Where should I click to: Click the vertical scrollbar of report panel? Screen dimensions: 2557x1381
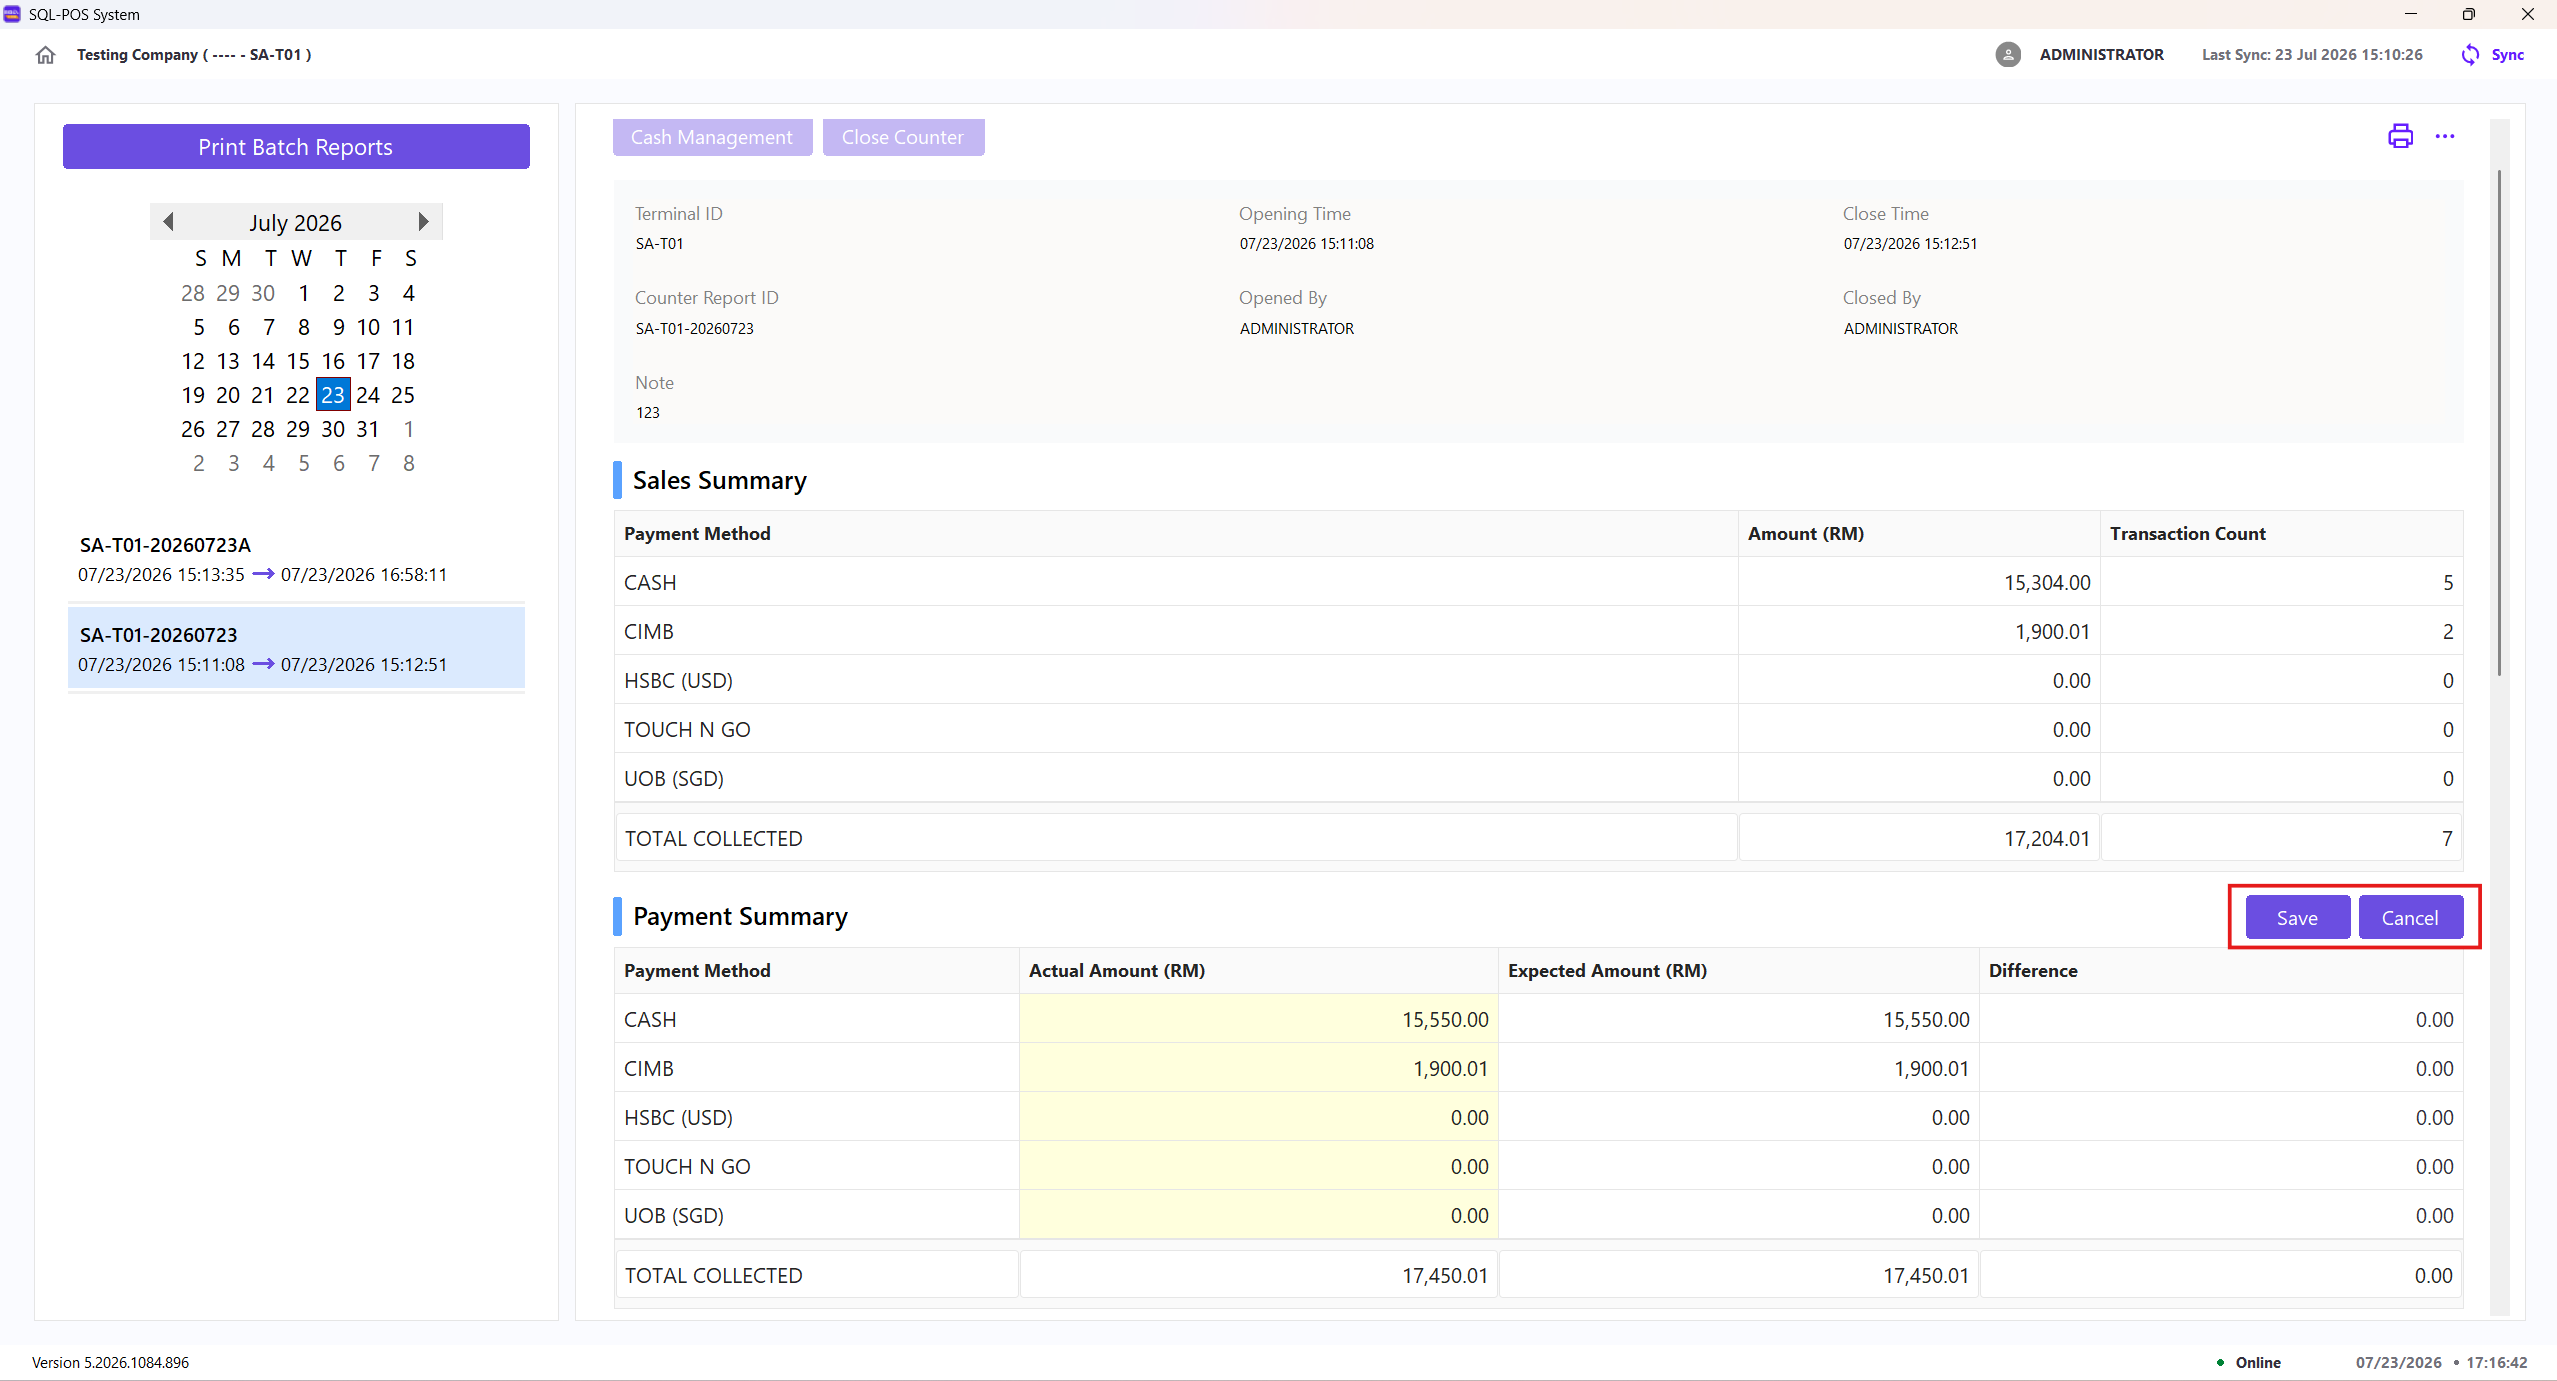pyautogui.click(x=2499, y=423)
